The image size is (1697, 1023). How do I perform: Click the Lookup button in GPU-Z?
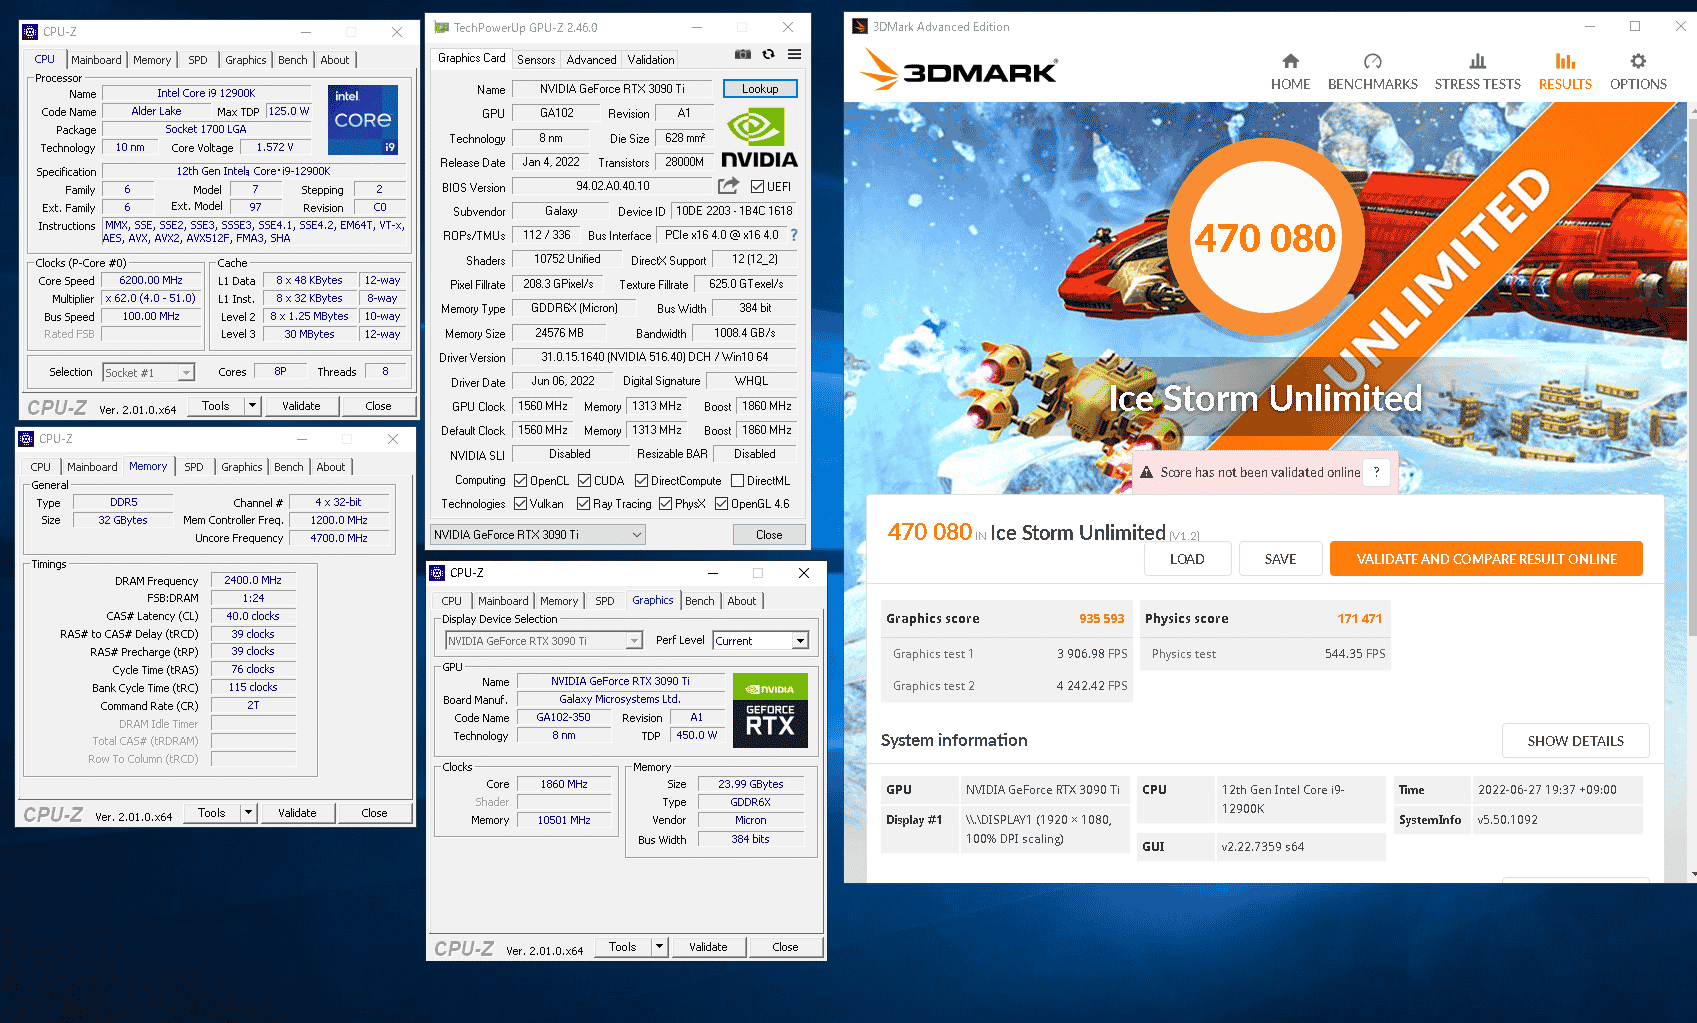[760, 89]
